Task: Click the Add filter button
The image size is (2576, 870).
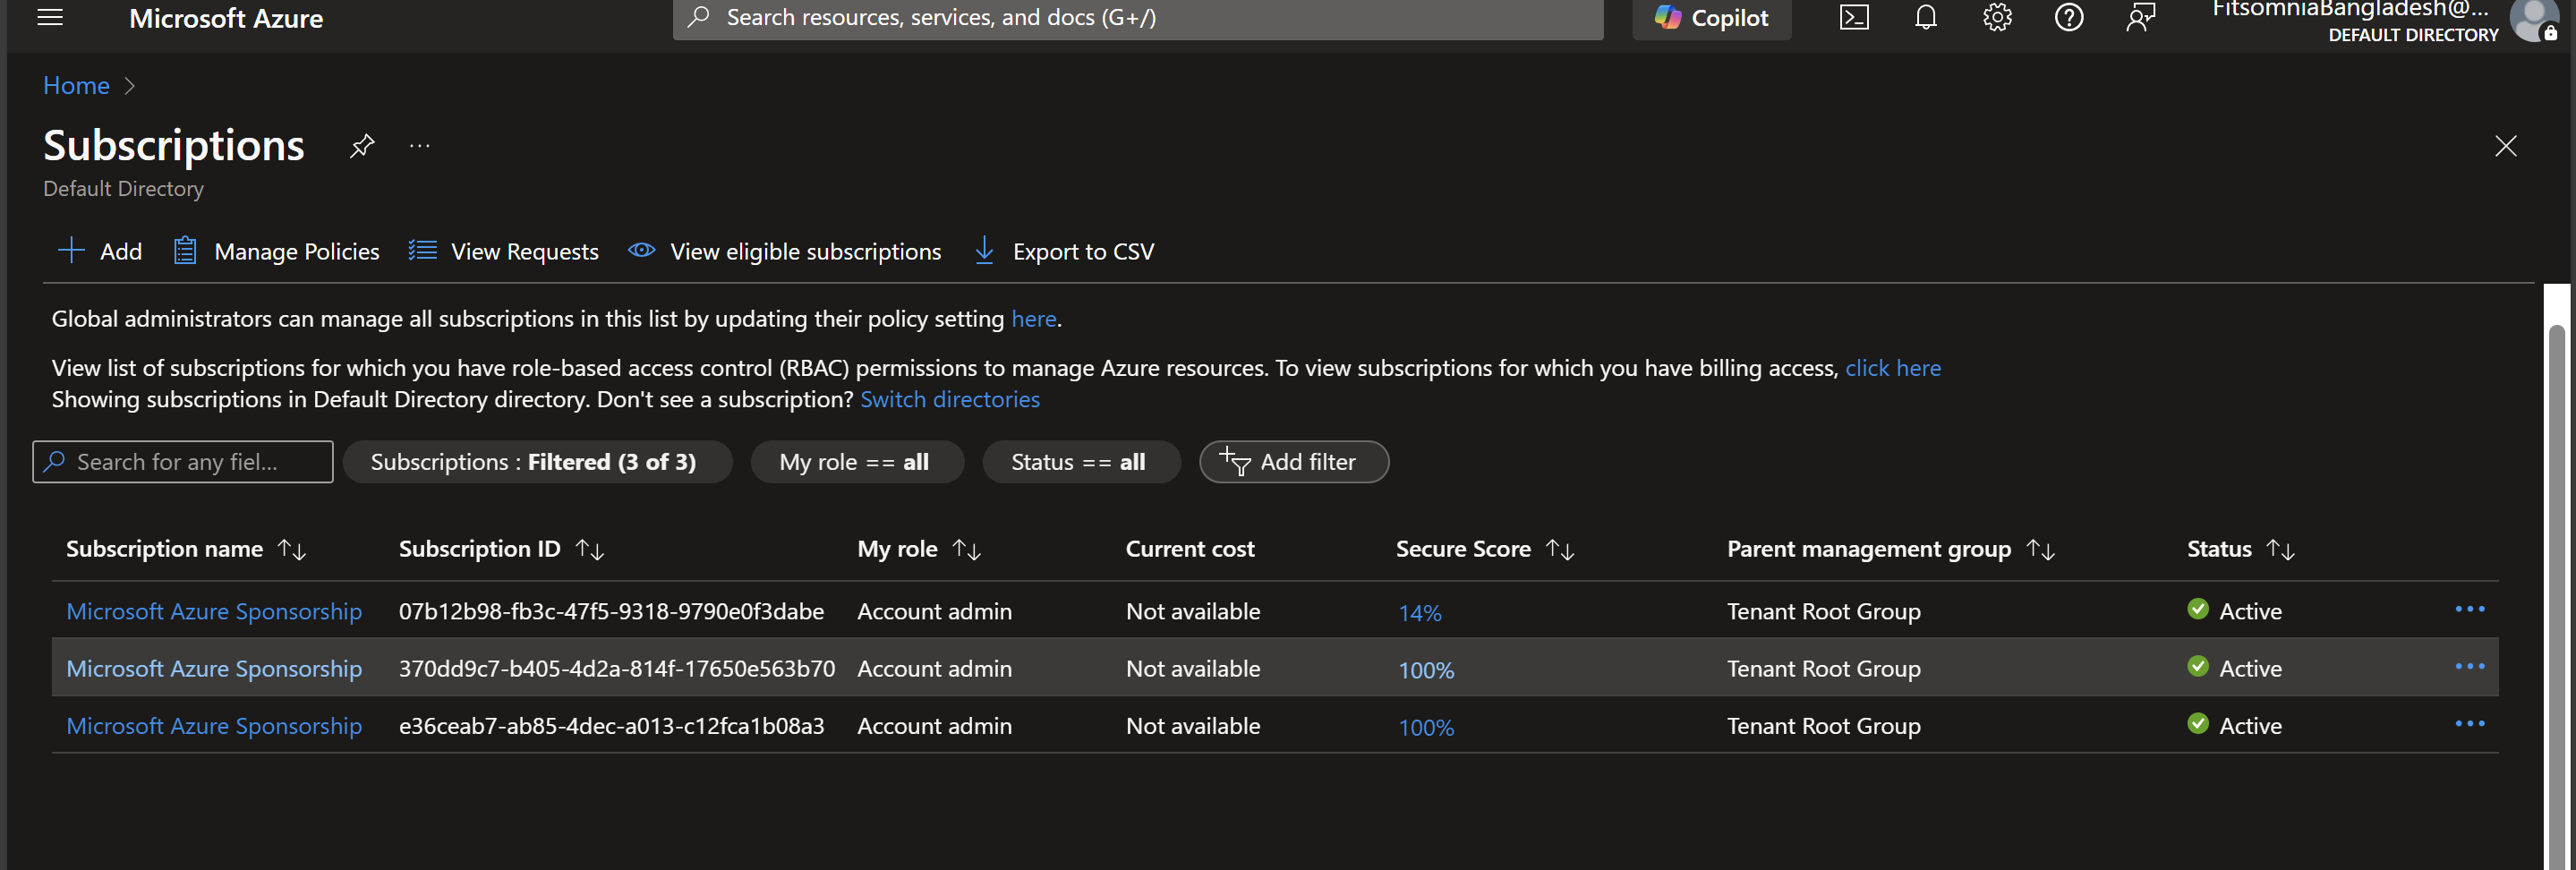Action: (1293, 462)
